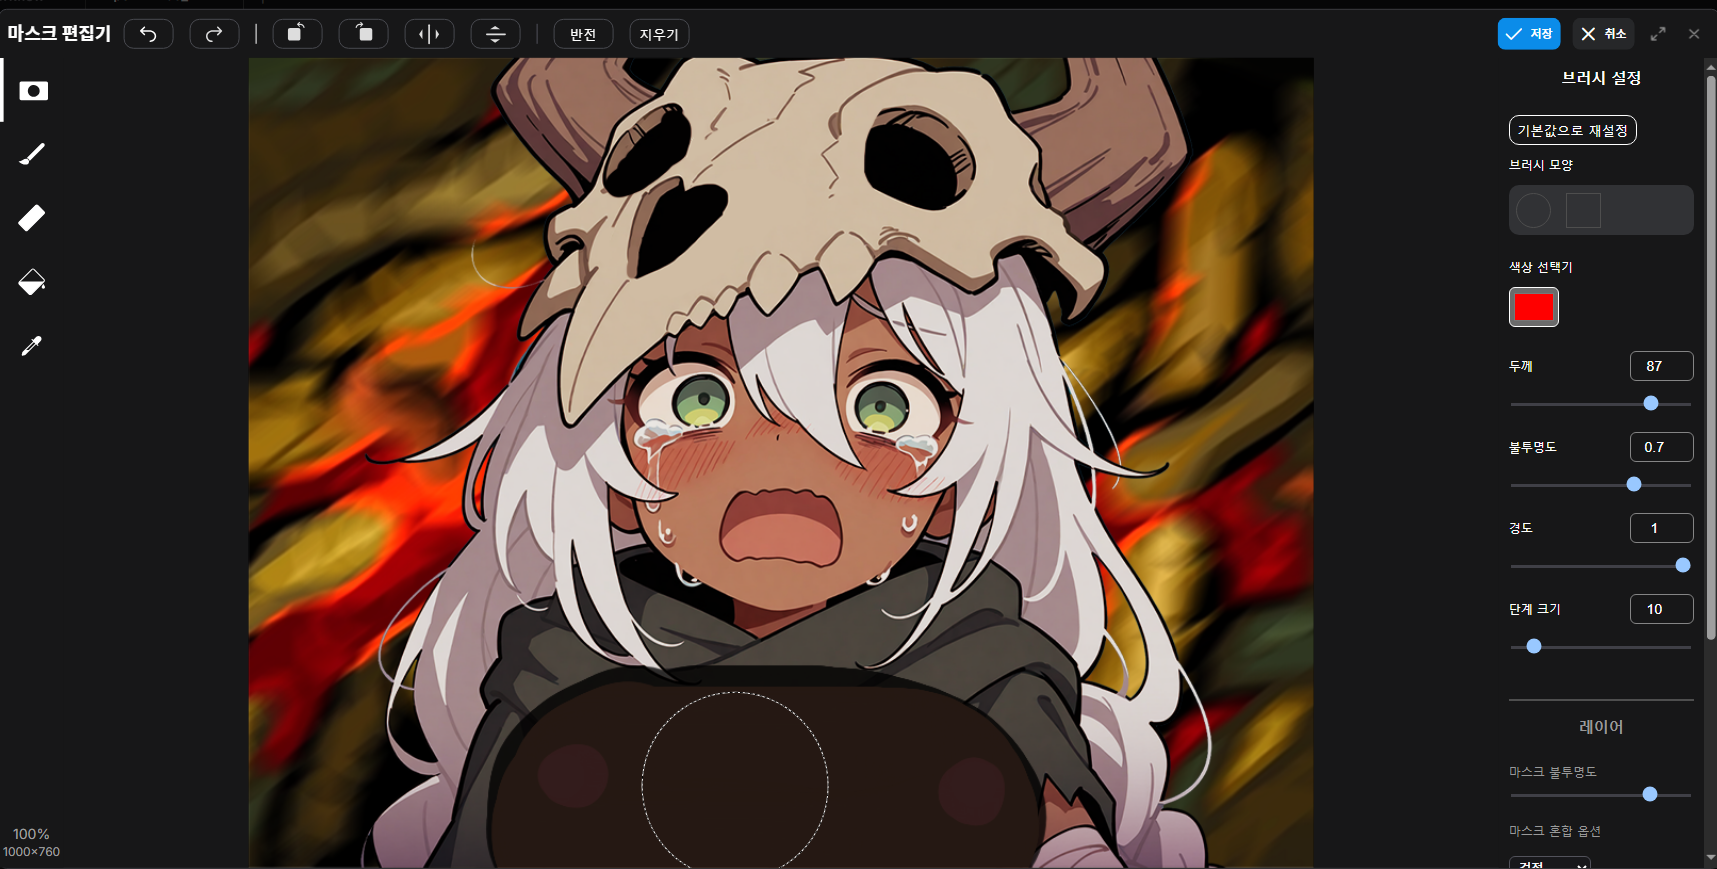Click the 1000×760 dimensions text
The image size is (1717, 869).
point(31,852)
